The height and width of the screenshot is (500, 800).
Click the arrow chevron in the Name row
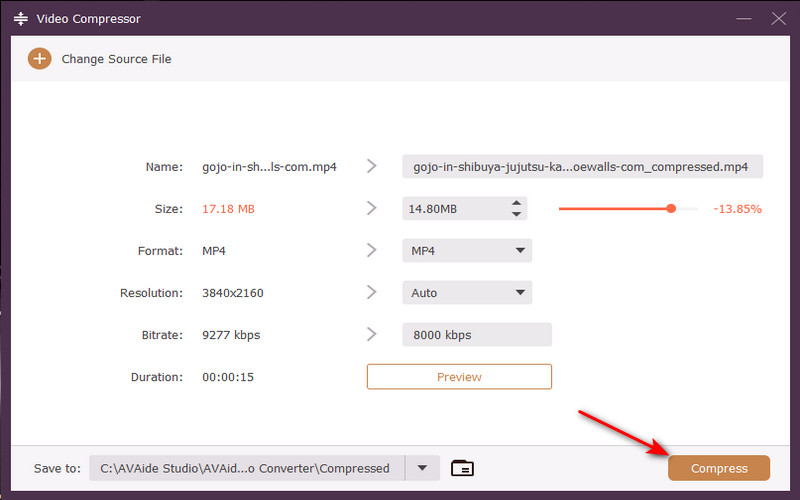(371, 166)
